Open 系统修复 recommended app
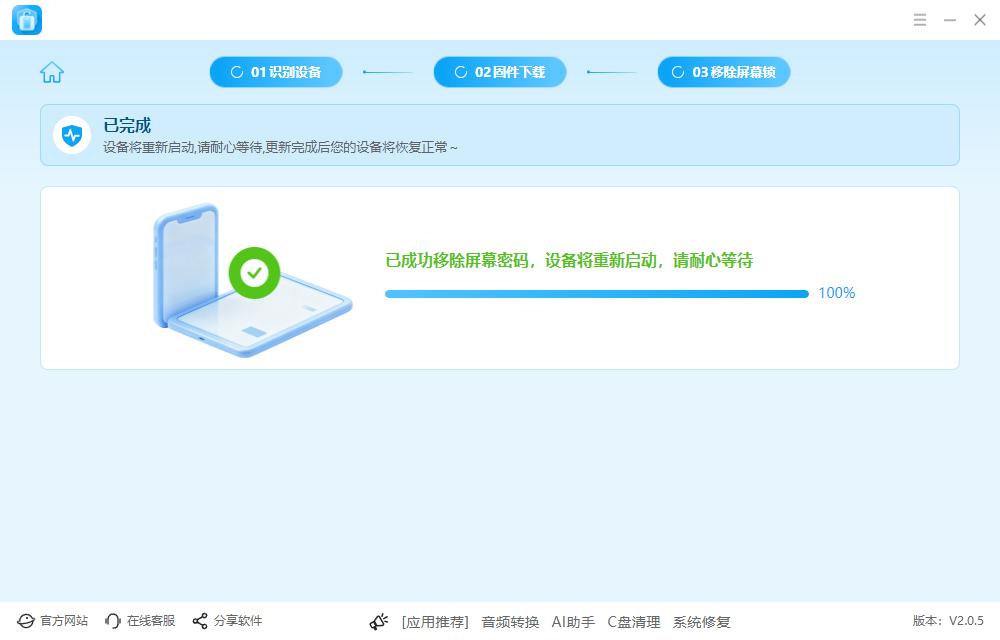Screen dimensions: 1000x640 click(x=702, y=622)
